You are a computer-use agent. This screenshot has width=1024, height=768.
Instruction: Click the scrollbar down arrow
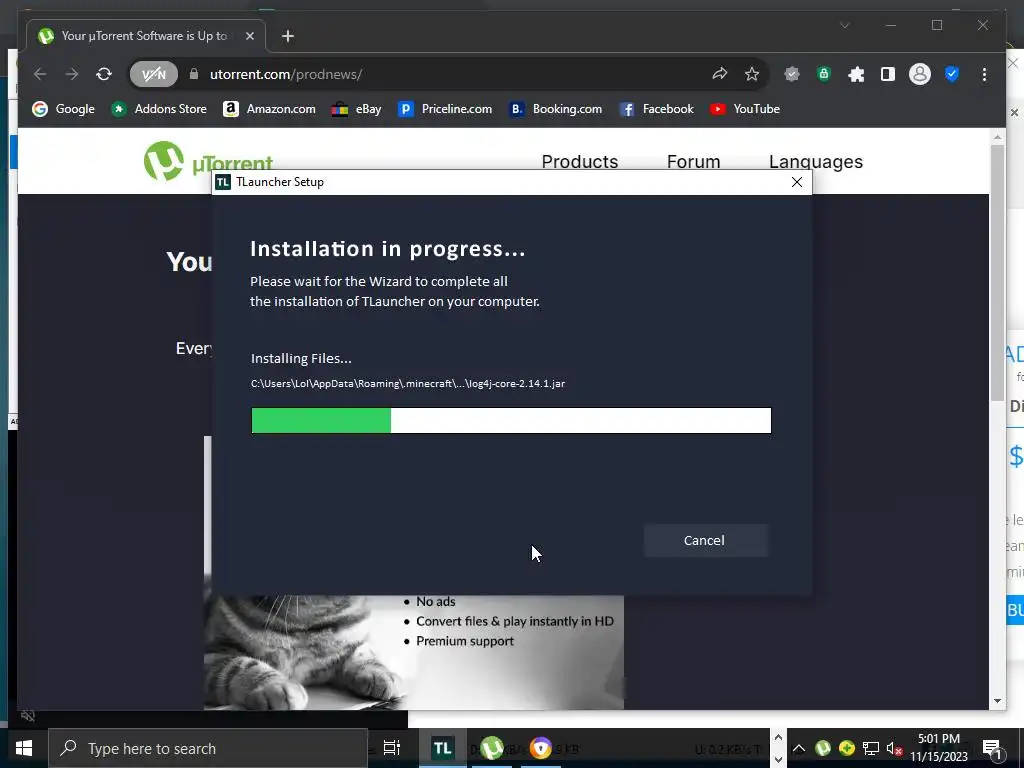(x=997, y=701)
